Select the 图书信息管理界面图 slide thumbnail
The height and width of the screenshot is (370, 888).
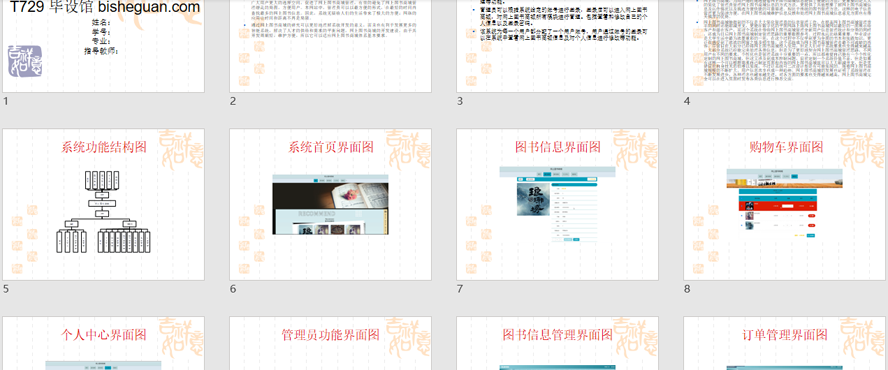tap(557, 343)
